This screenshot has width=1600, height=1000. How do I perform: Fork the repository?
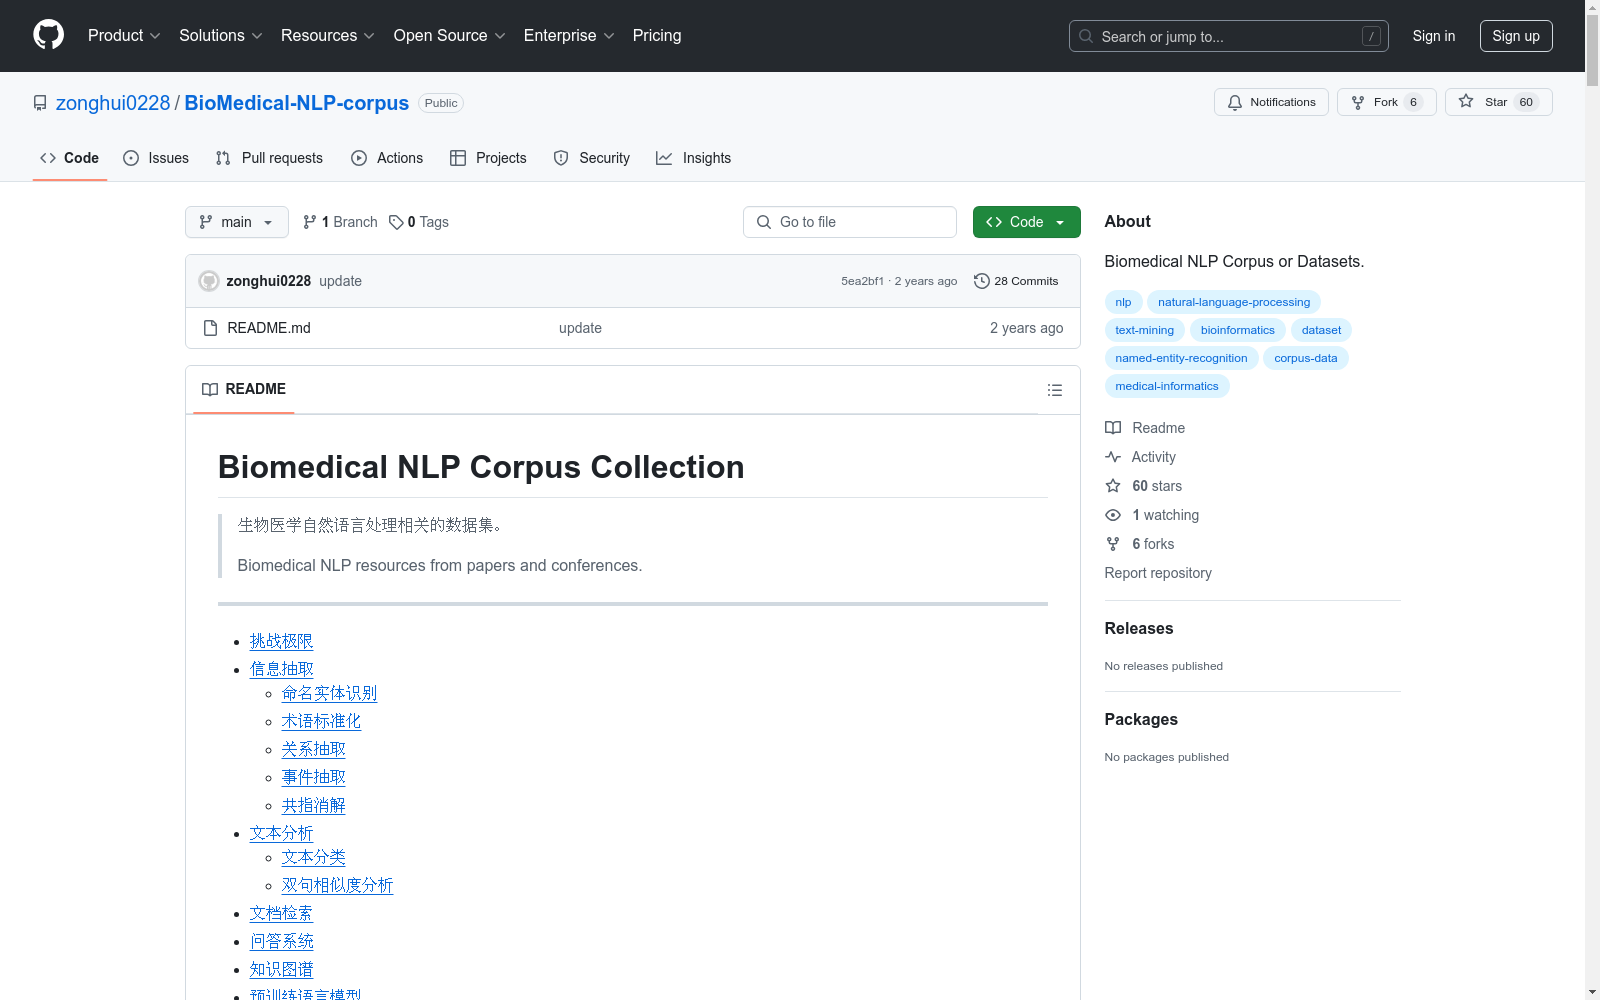point(1386,102)
